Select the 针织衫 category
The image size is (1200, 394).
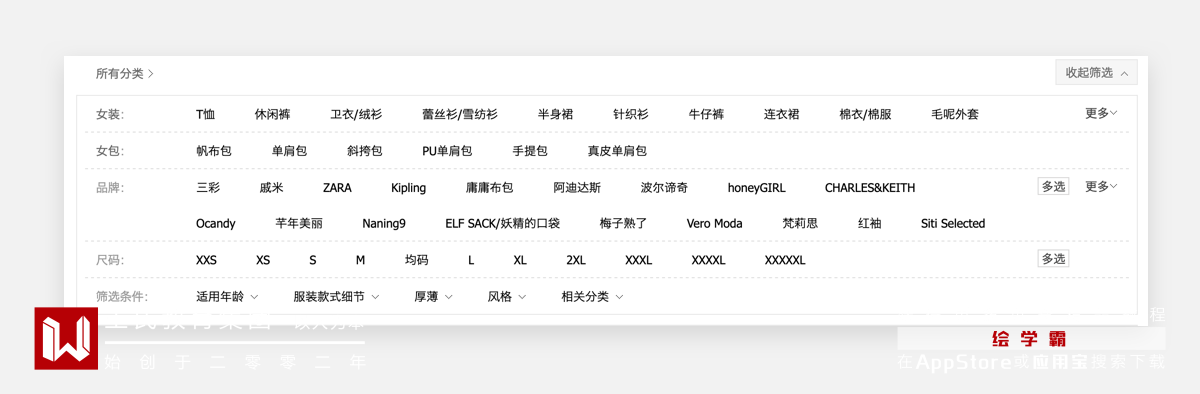[x=631, y=114]
